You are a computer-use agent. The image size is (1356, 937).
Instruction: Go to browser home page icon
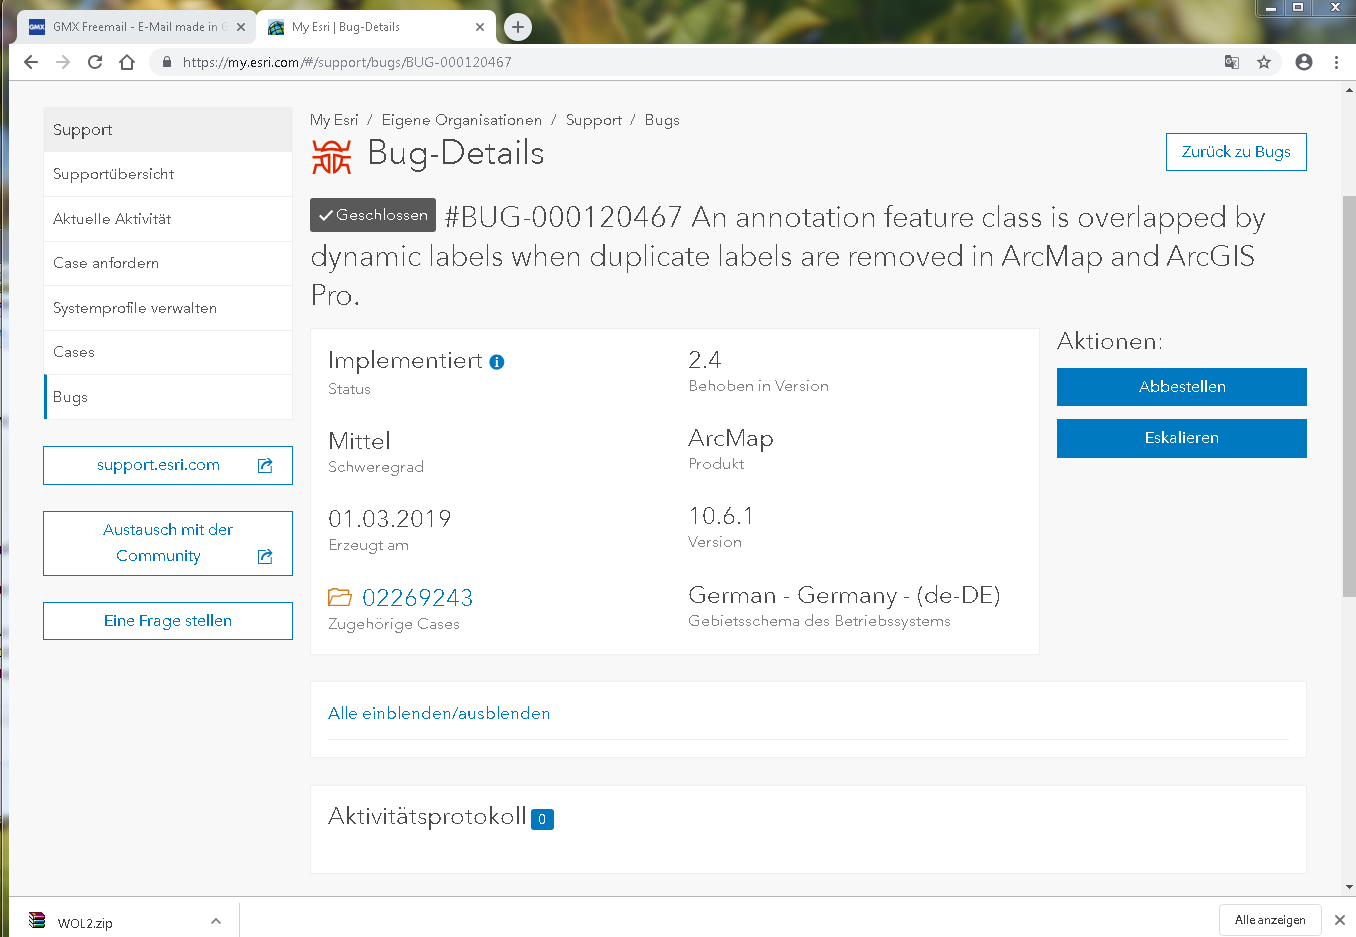[x=127, y=62]
